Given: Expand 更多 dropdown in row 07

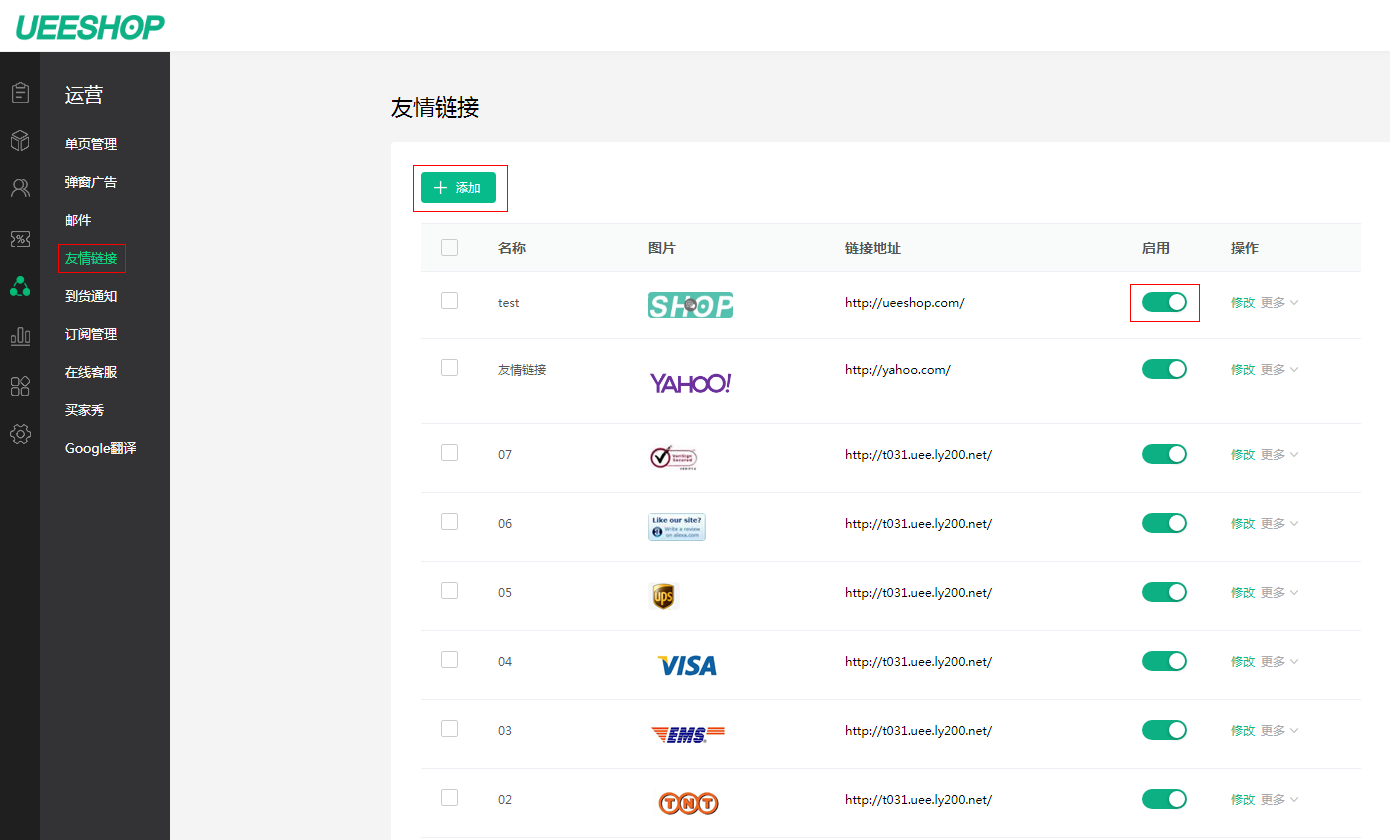Looking at the screenshot, I should pyautogui.click(x=1279, y=454).
